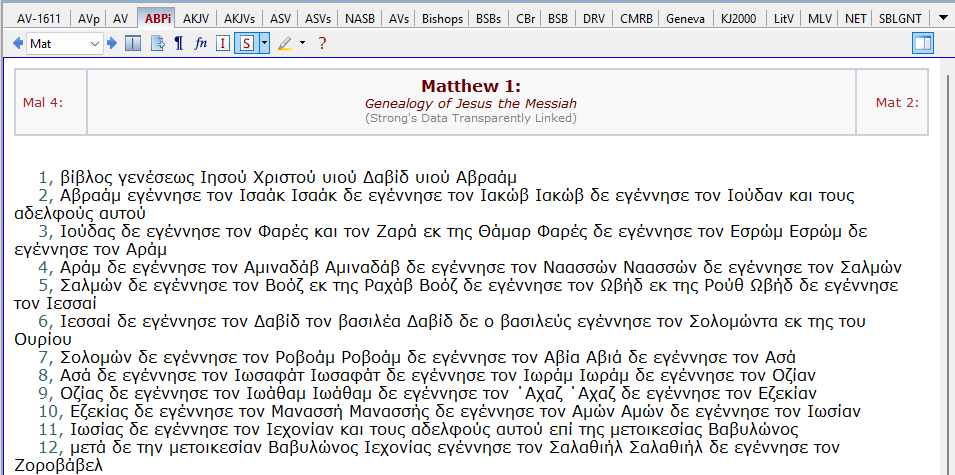Image resolution: width=955 pixels, height=475 pixels.
Task: Open the ASVs version tab
Action: pos(318,19)
